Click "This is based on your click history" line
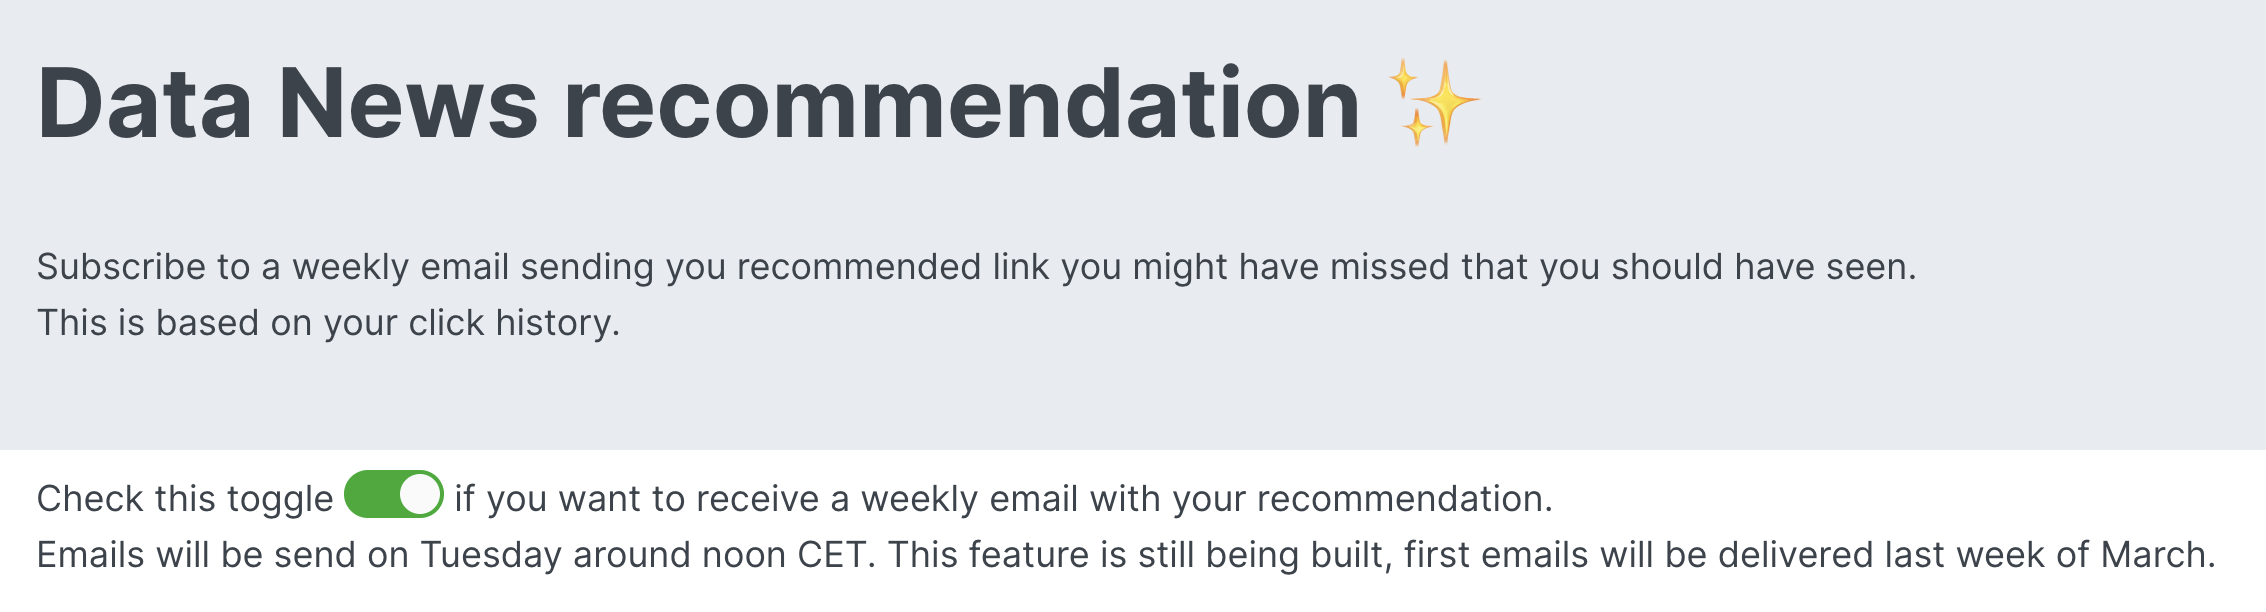Viewport: 2266px width, 612px height. point(328,323)
